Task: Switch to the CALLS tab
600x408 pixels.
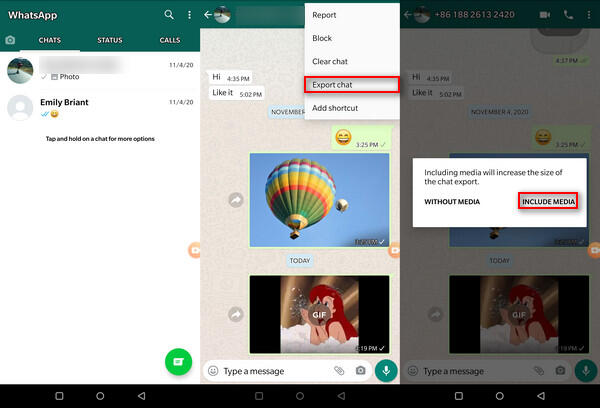Action: point(170,40)
